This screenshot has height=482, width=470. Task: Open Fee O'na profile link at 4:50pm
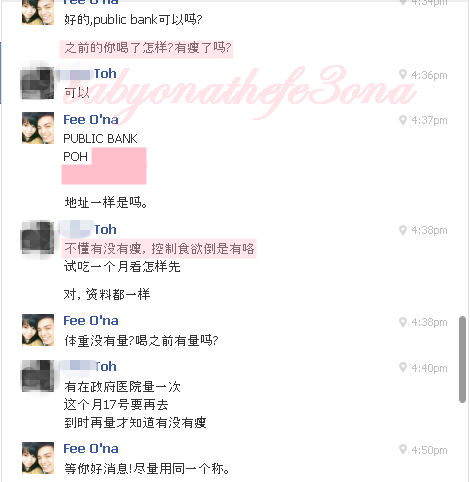pyautogui.click(x=91, y=448)
